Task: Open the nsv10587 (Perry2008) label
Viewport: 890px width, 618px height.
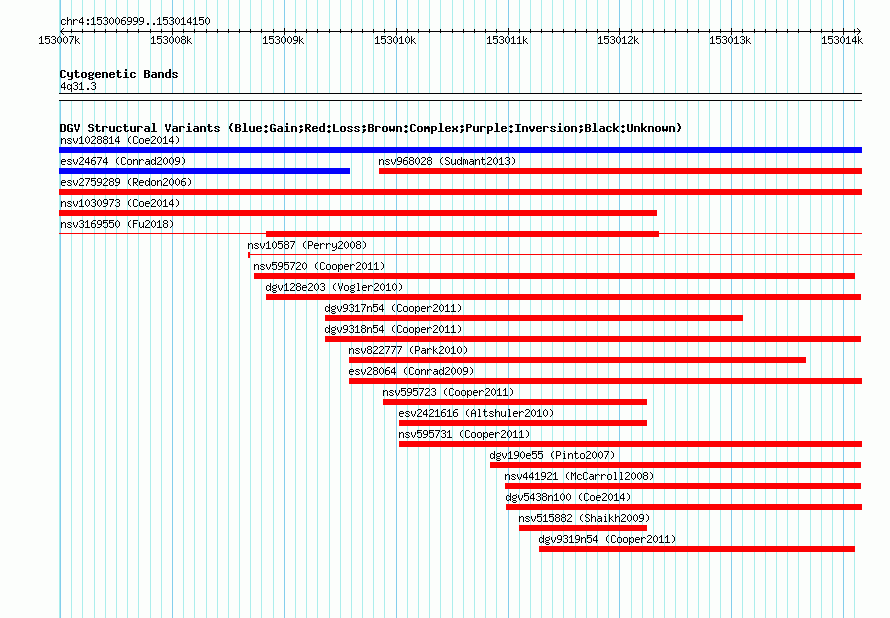Action: [x=307, y=245]
